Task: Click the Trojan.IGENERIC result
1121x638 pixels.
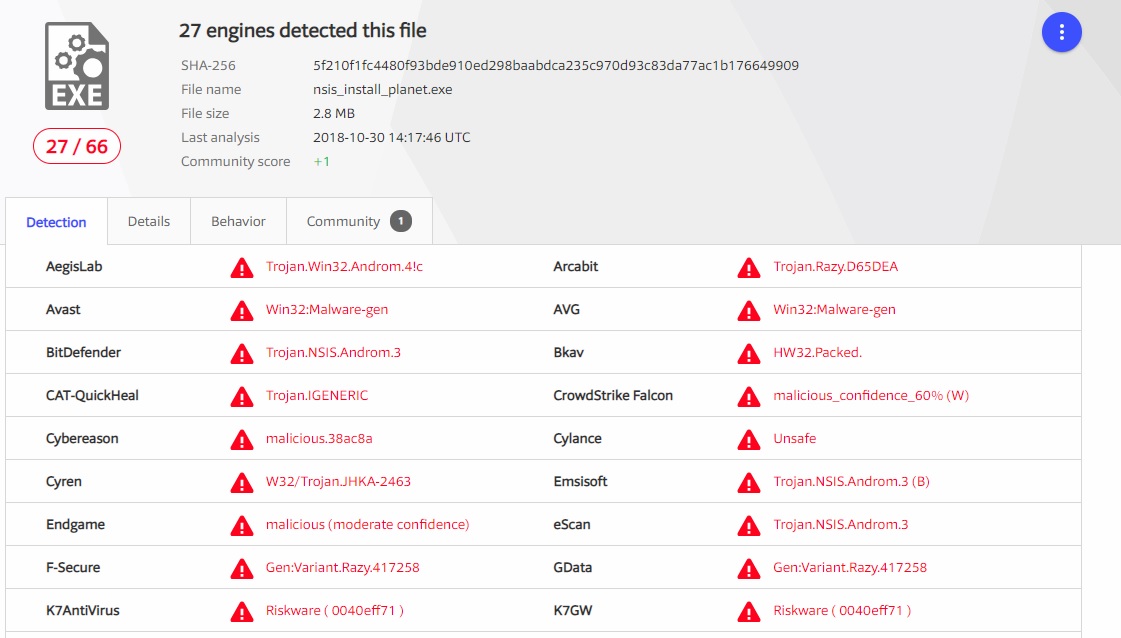Action: [317, 396]
